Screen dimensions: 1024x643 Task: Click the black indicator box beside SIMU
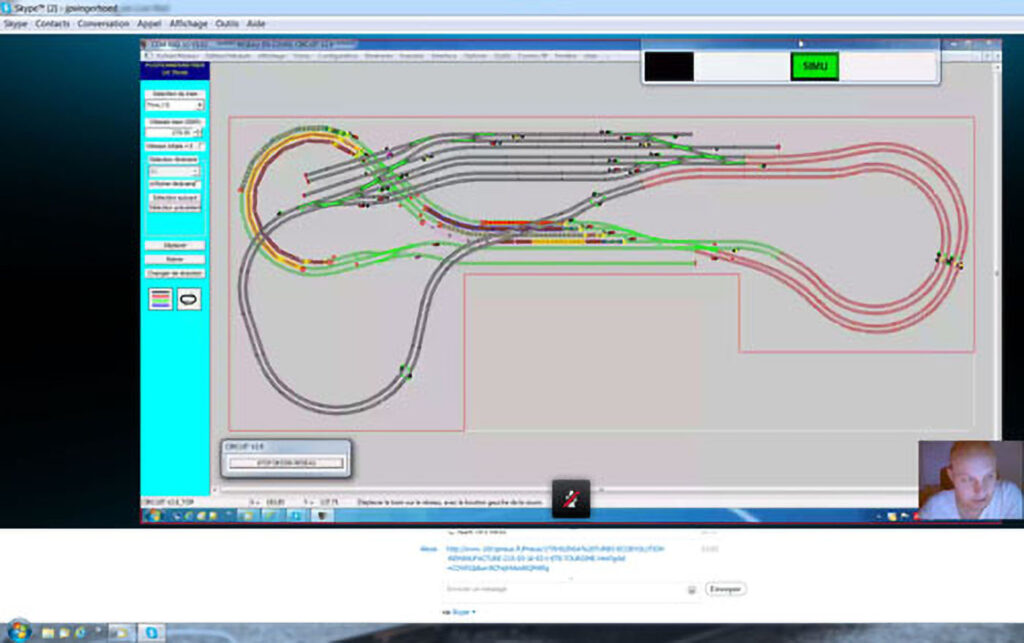click(x=669, y=67)
